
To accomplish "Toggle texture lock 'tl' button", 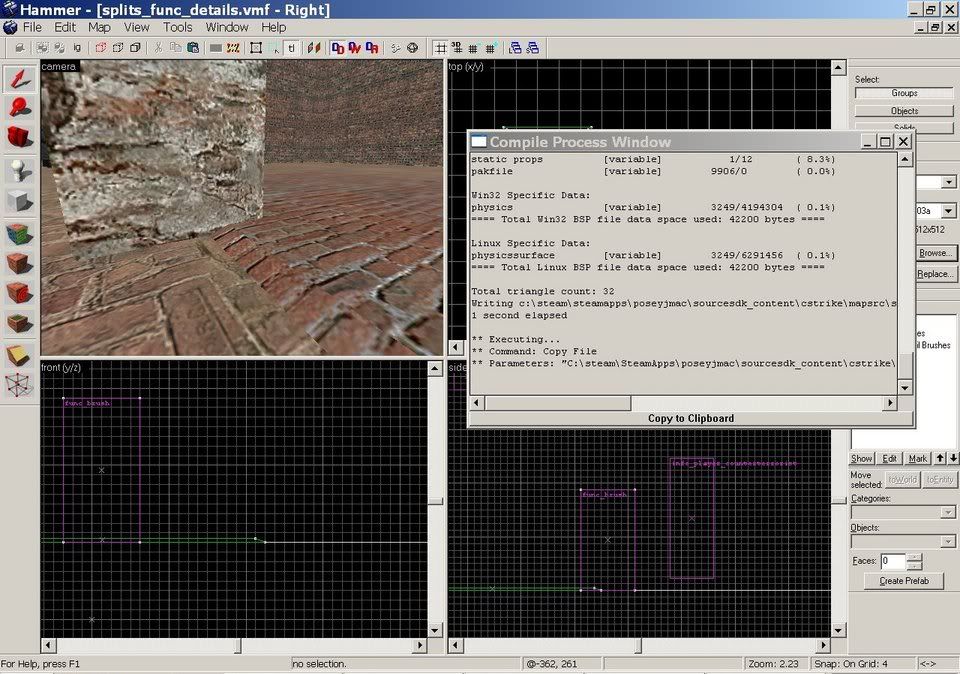I will coord(291,48).
